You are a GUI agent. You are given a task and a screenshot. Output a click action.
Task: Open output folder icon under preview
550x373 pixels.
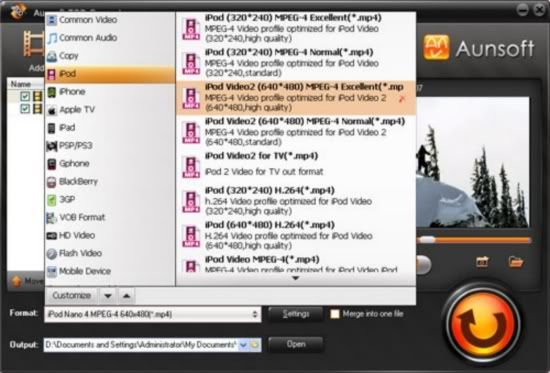[x=516, y=262]
